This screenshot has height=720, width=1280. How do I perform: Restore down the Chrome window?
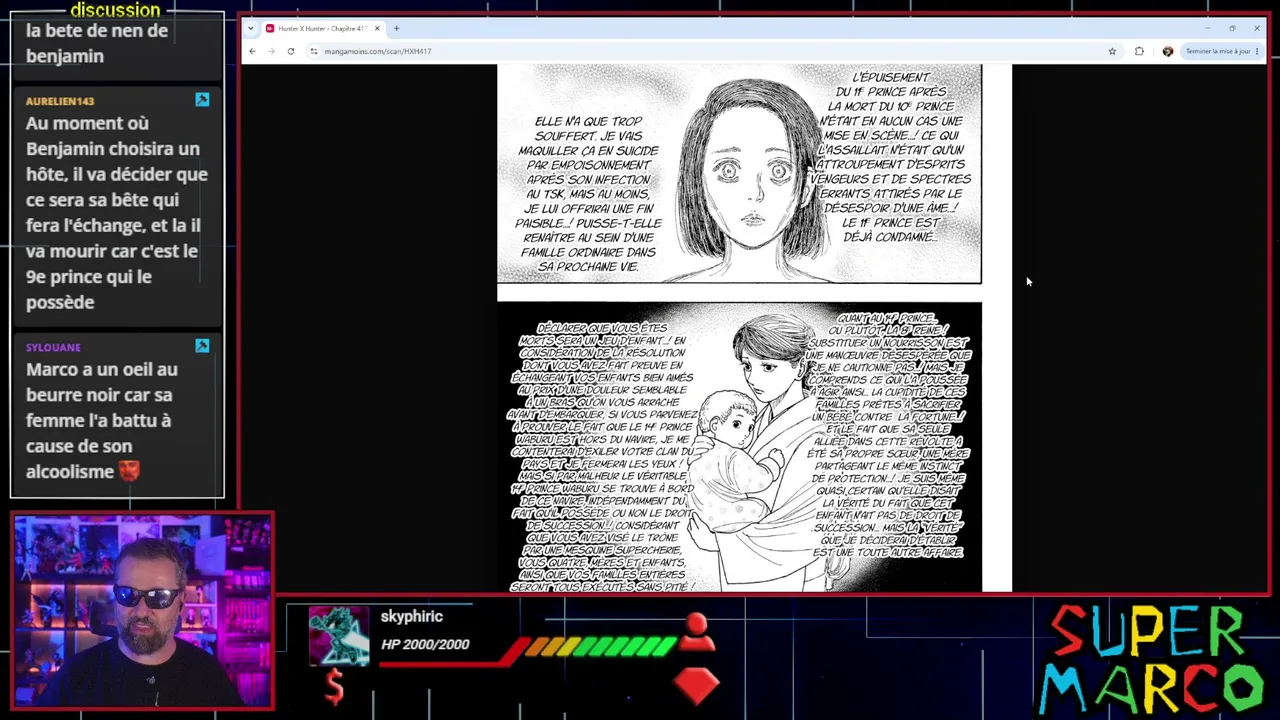pos(1232,28)
